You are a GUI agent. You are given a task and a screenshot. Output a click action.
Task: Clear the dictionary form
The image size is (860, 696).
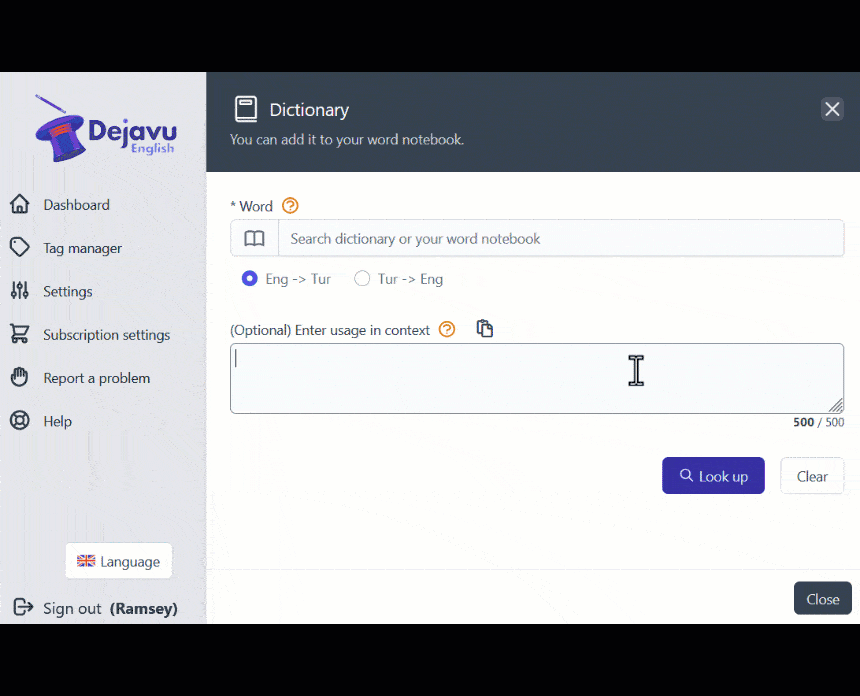[812, 475]
